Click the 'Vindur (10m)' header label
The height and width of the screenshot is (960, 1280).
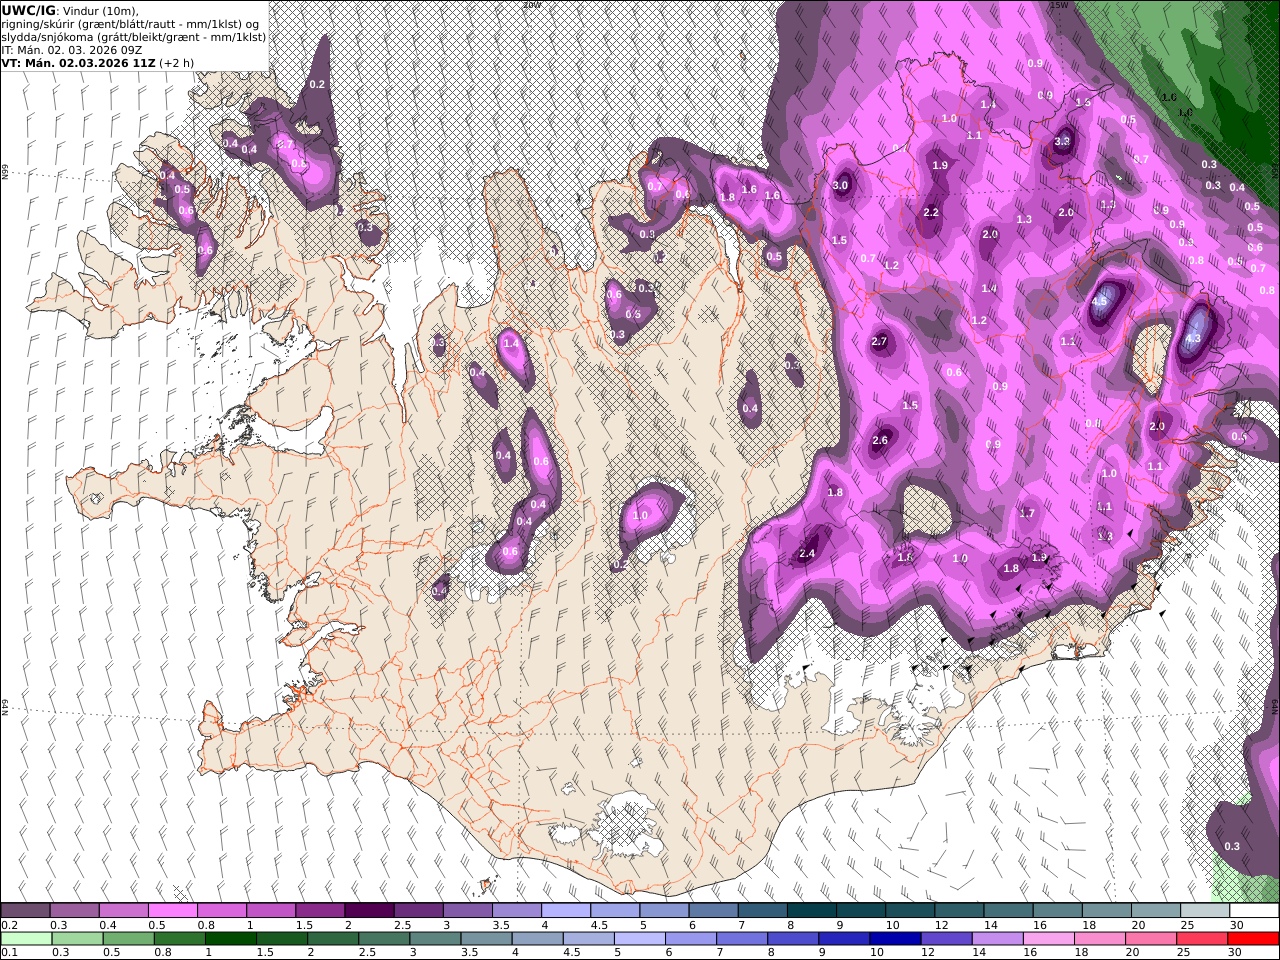100,11
